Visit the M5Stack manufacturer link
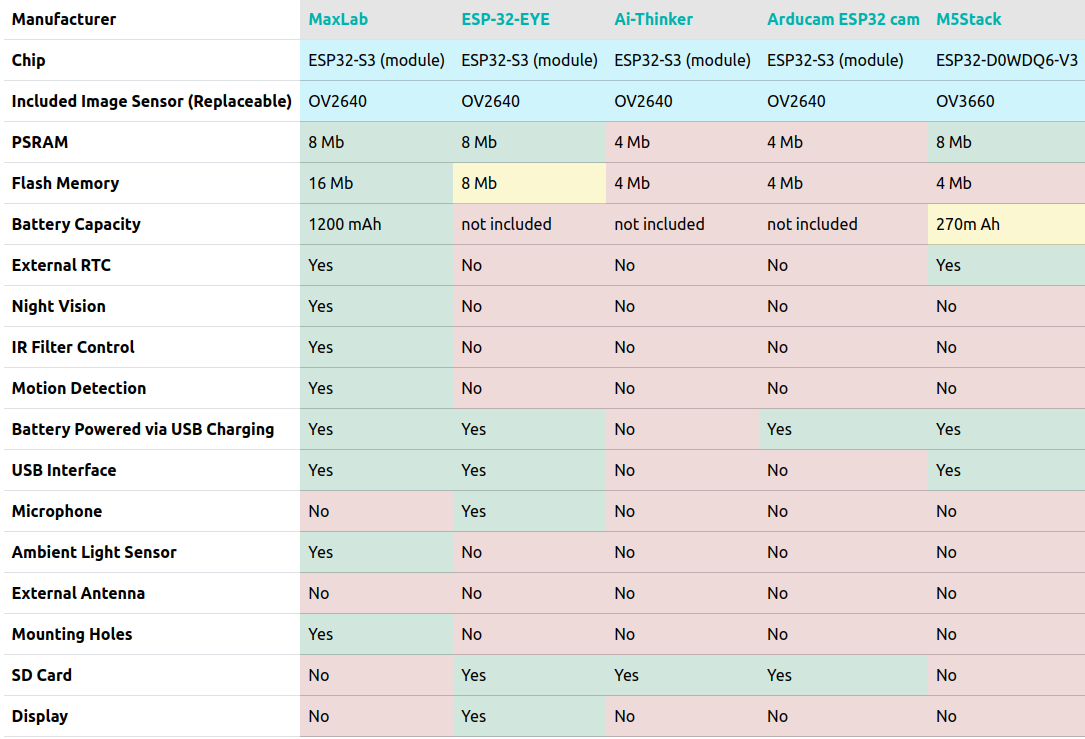1085x739 pixels. coord(968,19)
